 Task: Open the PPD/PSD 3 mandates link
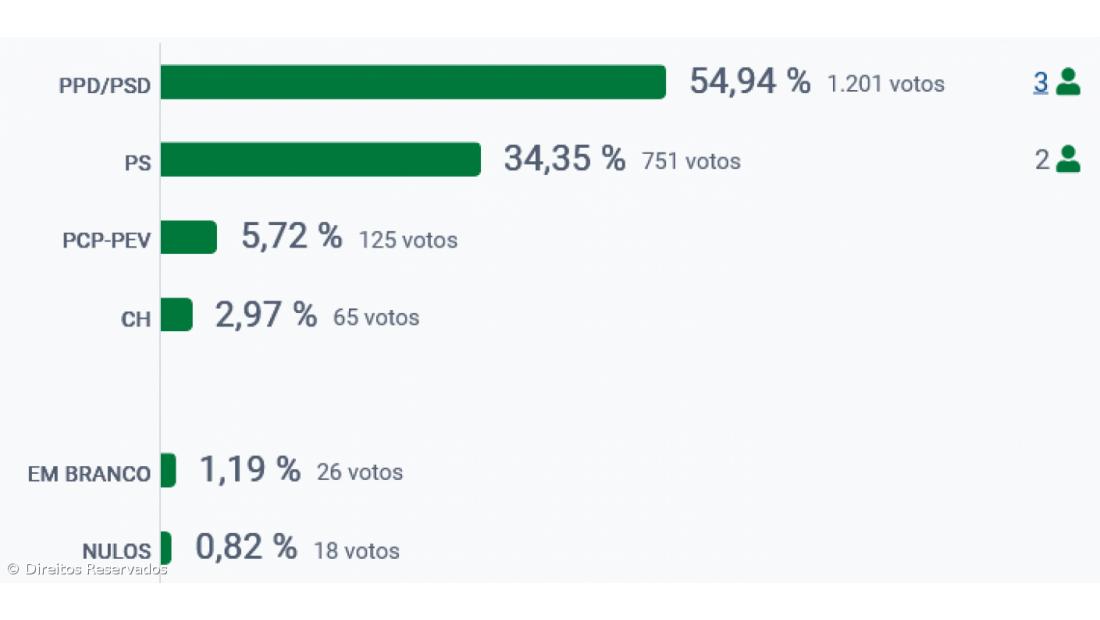pyautogui.click(x=1041, y=83)
